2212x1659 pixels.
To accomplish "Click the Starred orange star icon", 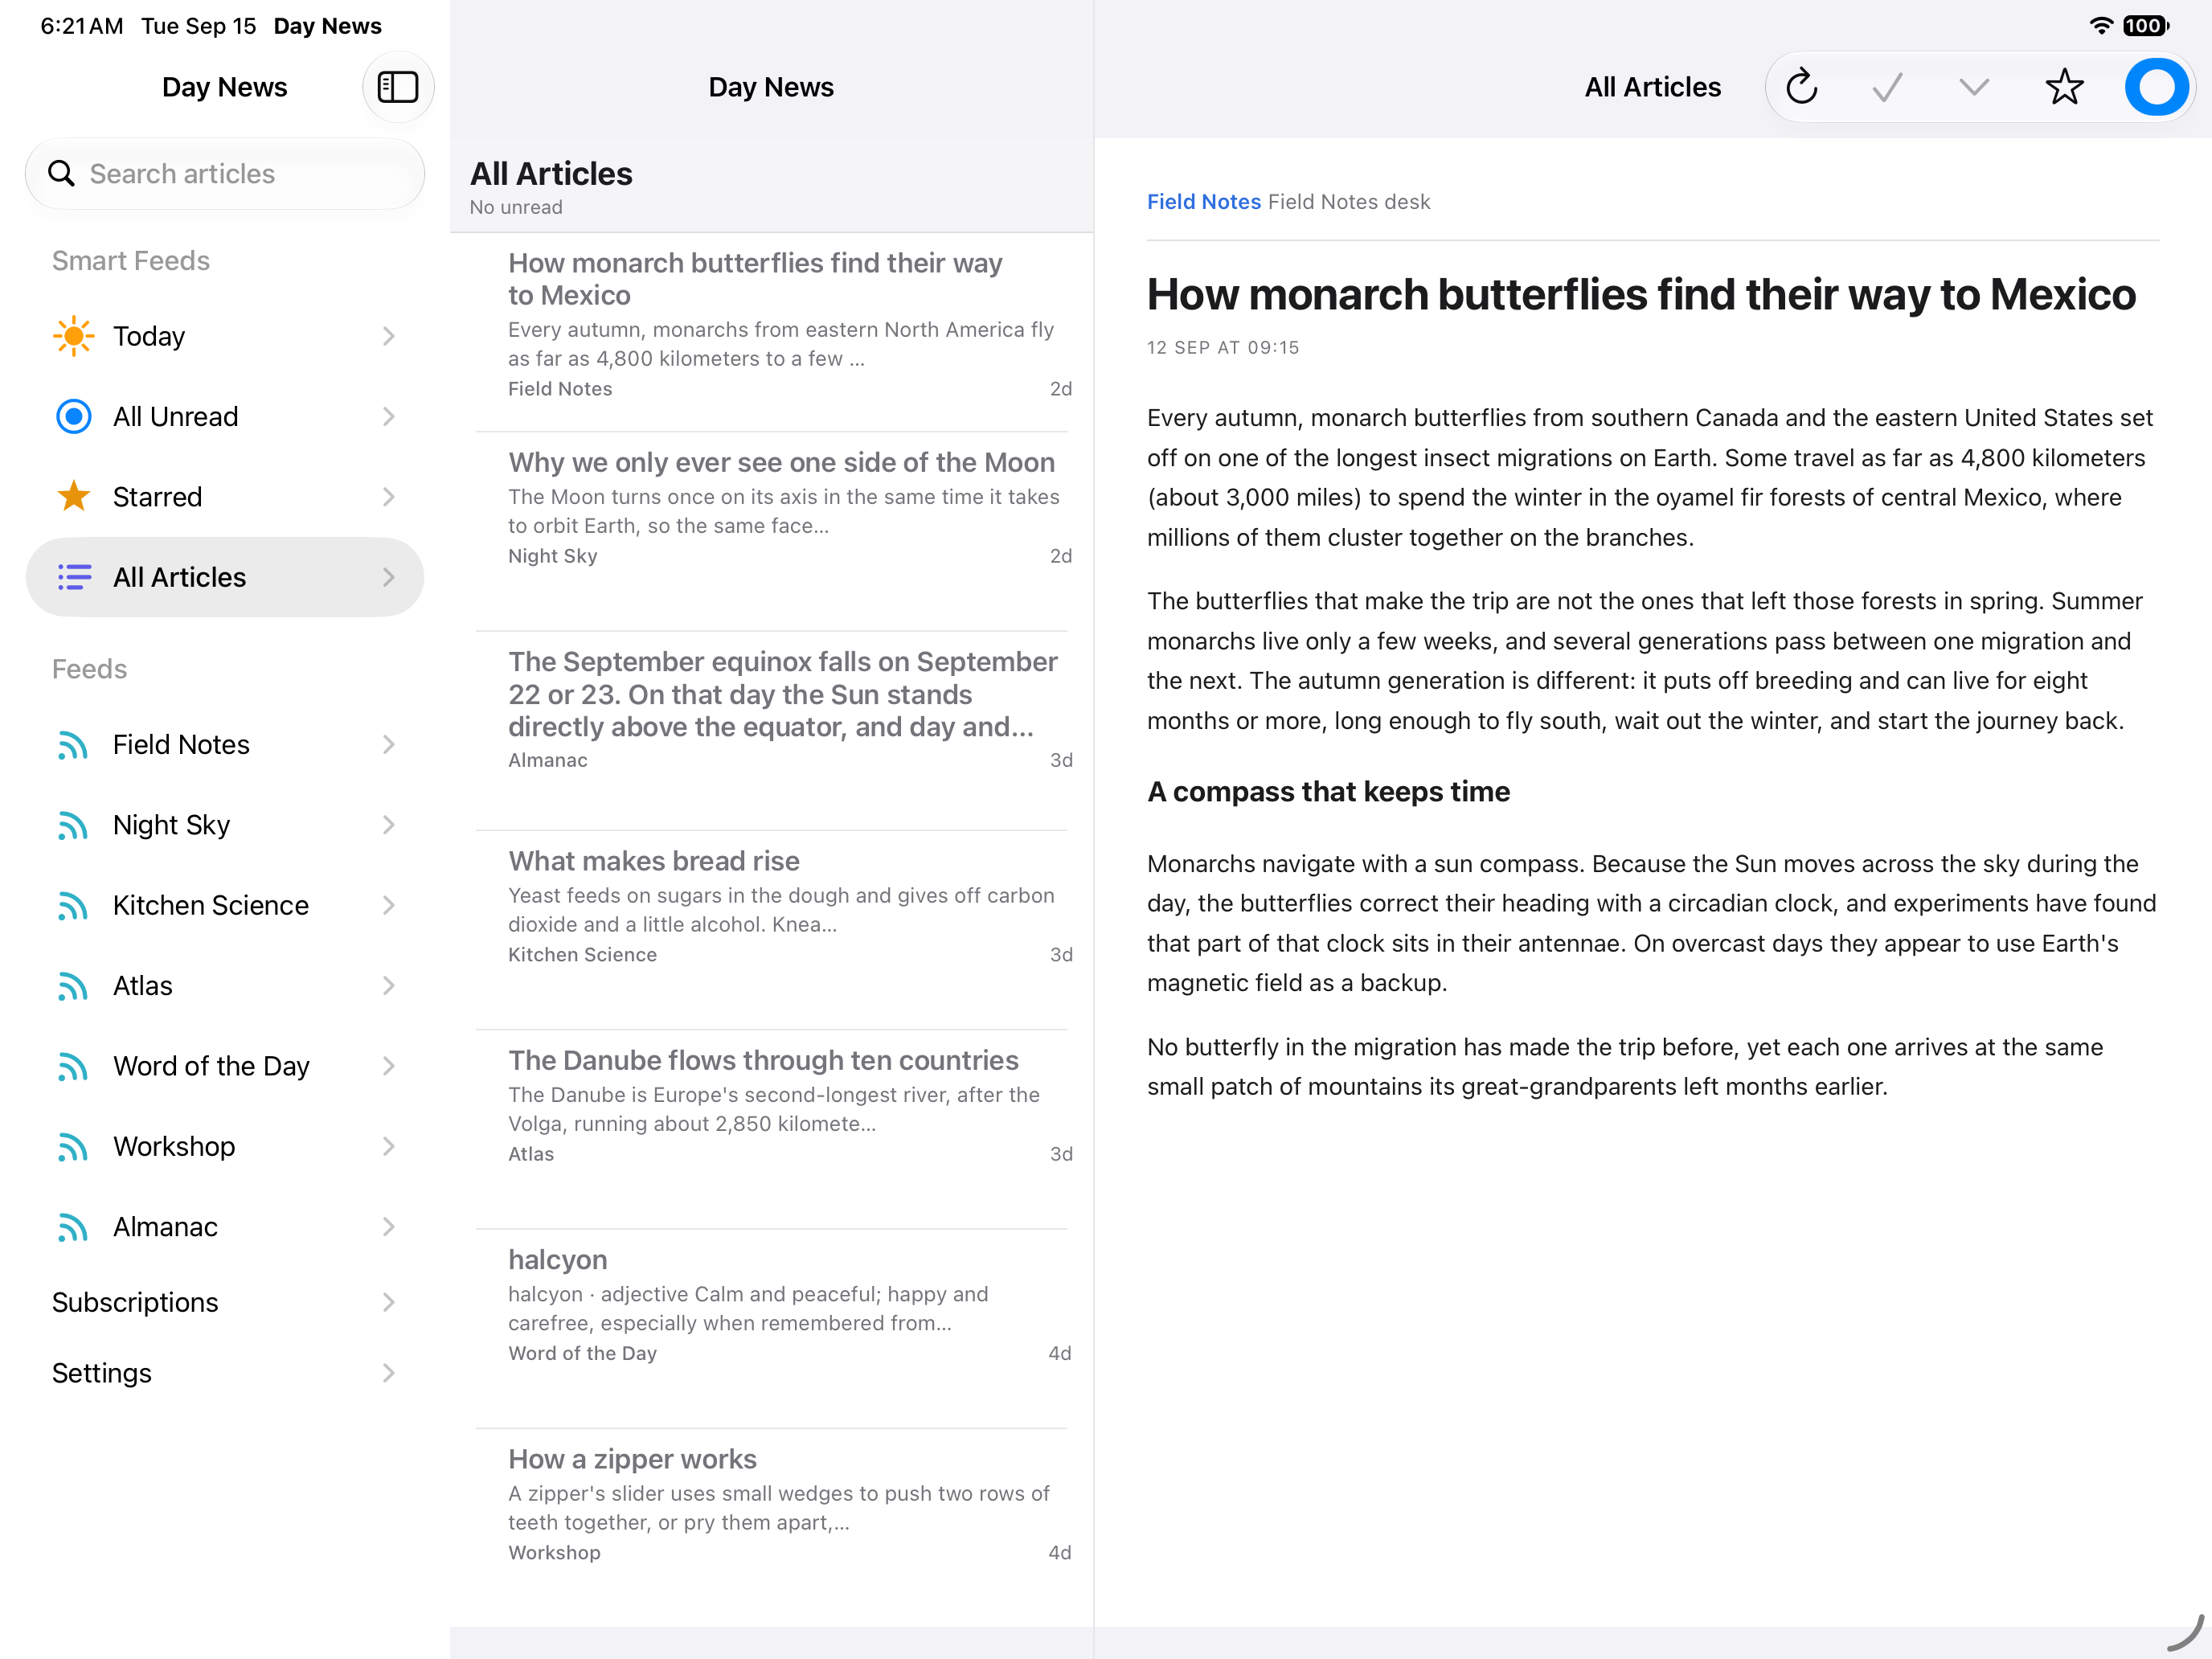I will coord(74,496).
